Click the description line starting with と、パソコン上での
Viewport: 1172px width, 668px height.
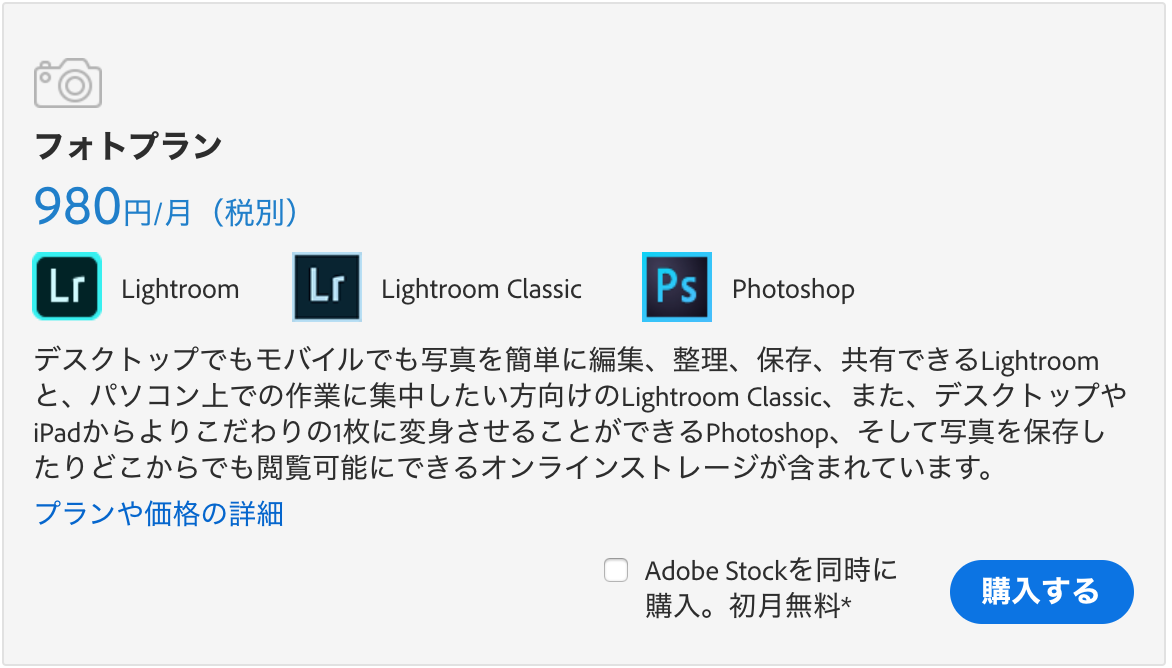[x=580, y=396]
